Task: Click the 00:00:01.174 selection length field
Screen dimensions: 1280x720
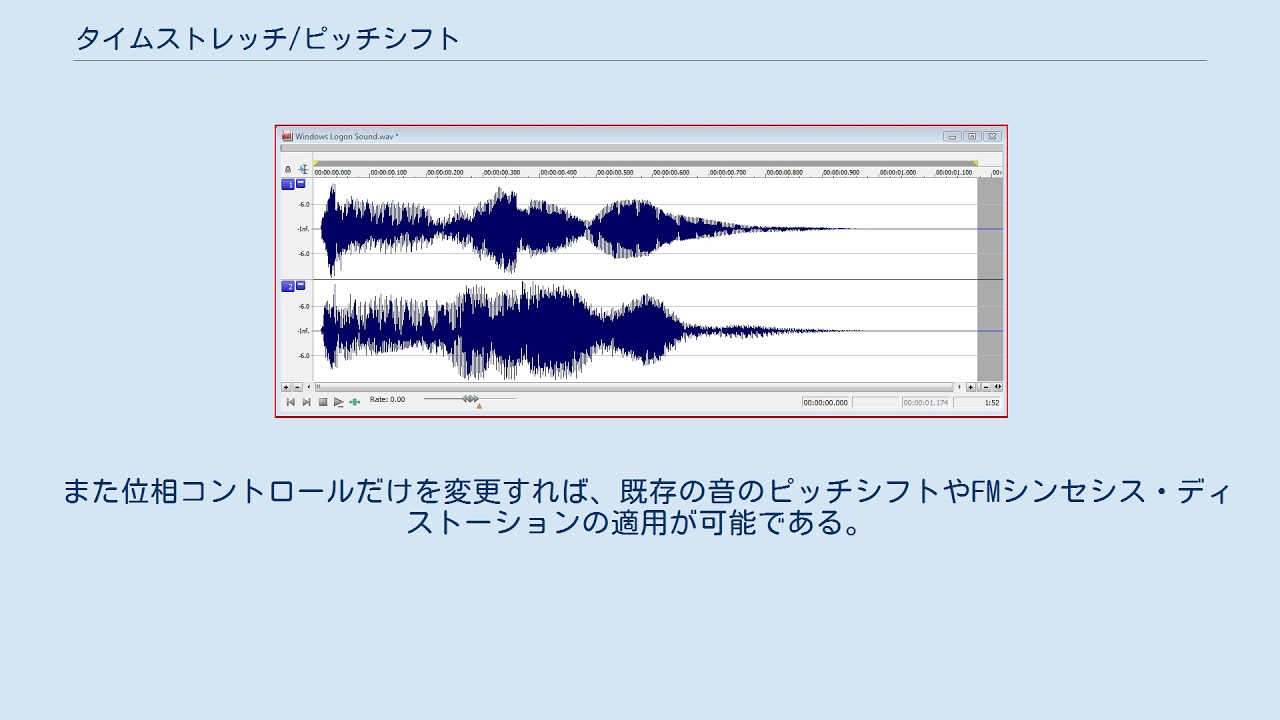Action: pyautogui.click(x=926, y=402)
